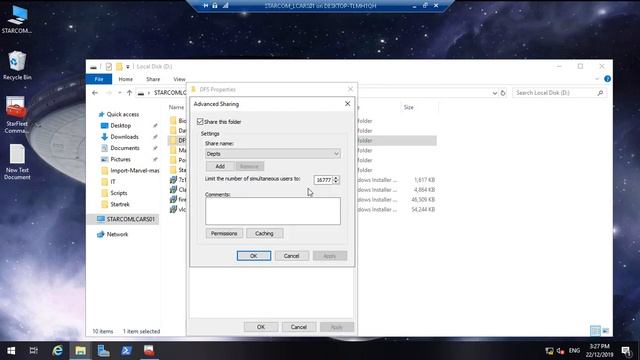Click OK in DFS Properties window

pyautogui.click(x=261, y=327)
